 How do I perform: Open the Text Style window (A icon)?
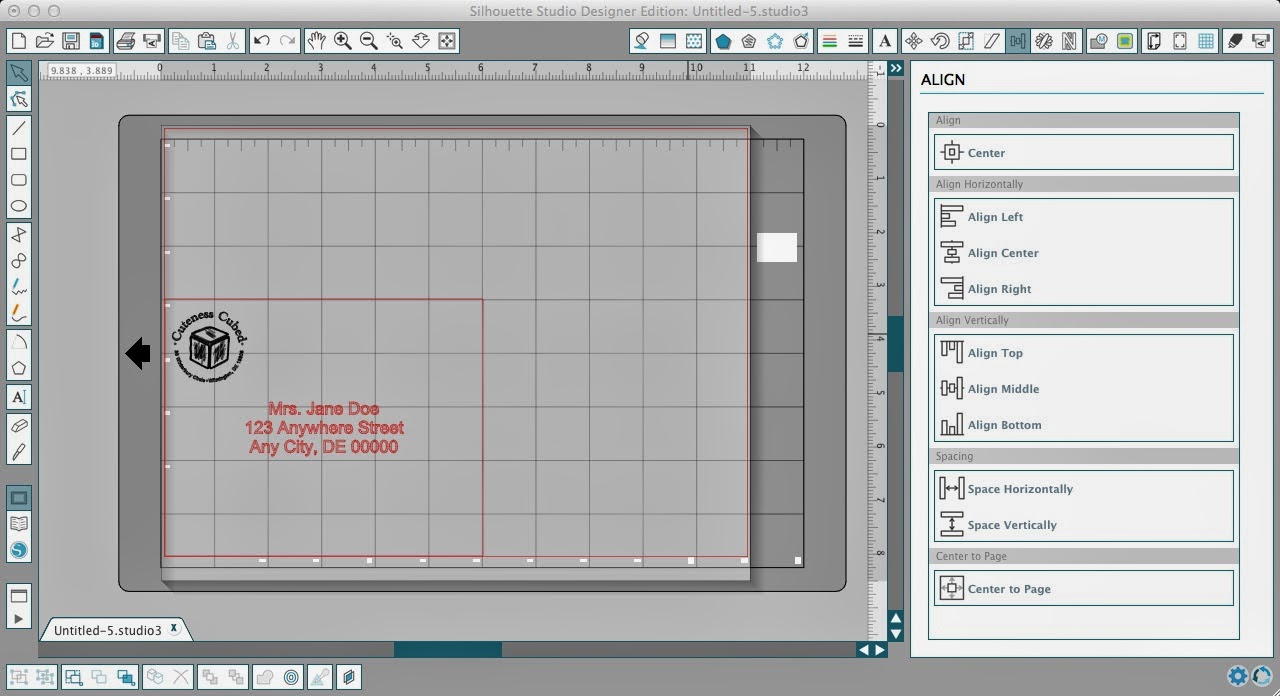tap(884, 41)
